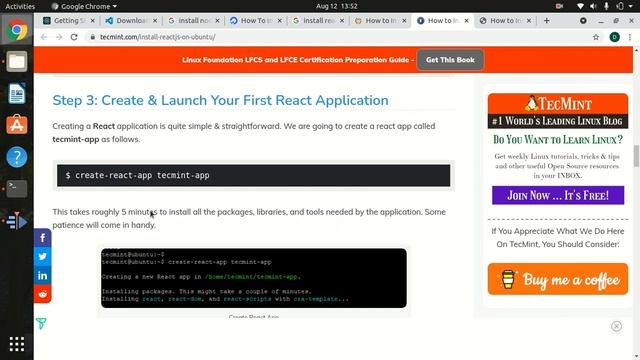Open the Files app in the dock
Image resolution: width=640 pixels, height=360 pixels.
click(17, 62)
